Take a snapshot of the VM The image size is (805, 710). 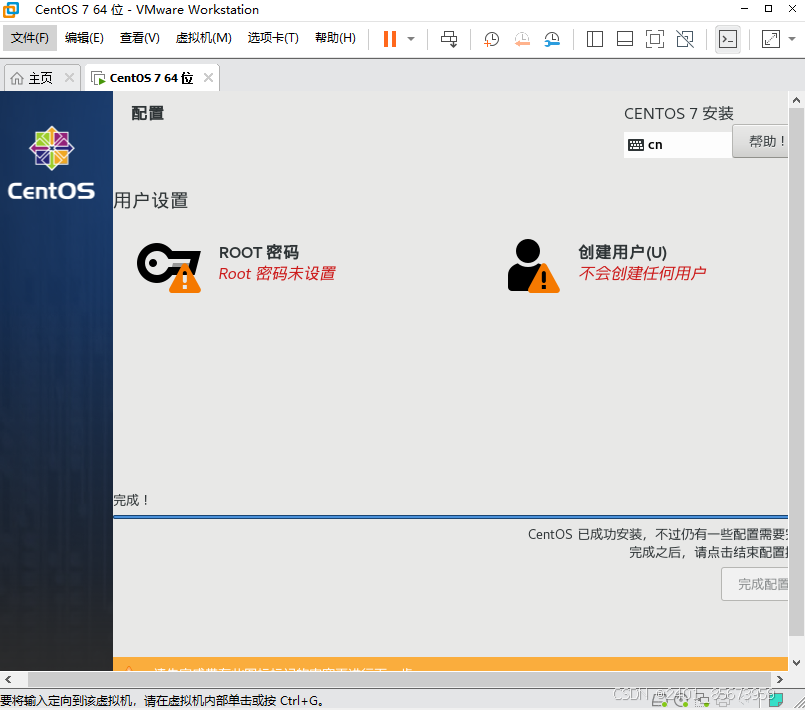pos(491,39)
